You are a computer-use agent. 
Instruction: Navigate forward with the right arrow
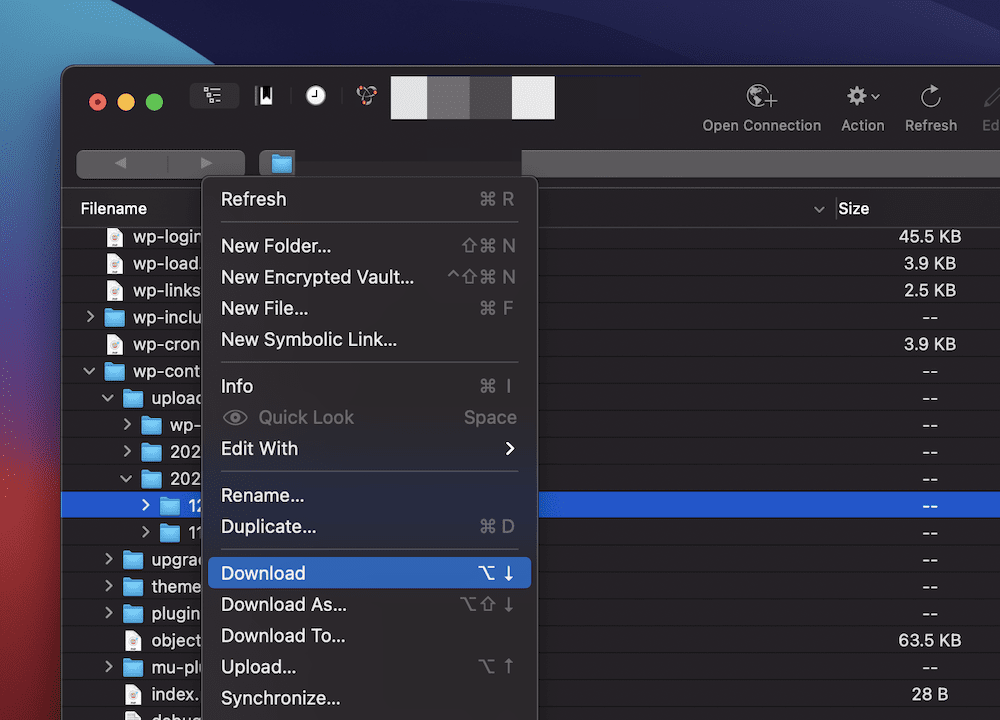click(x=206, y=163)
